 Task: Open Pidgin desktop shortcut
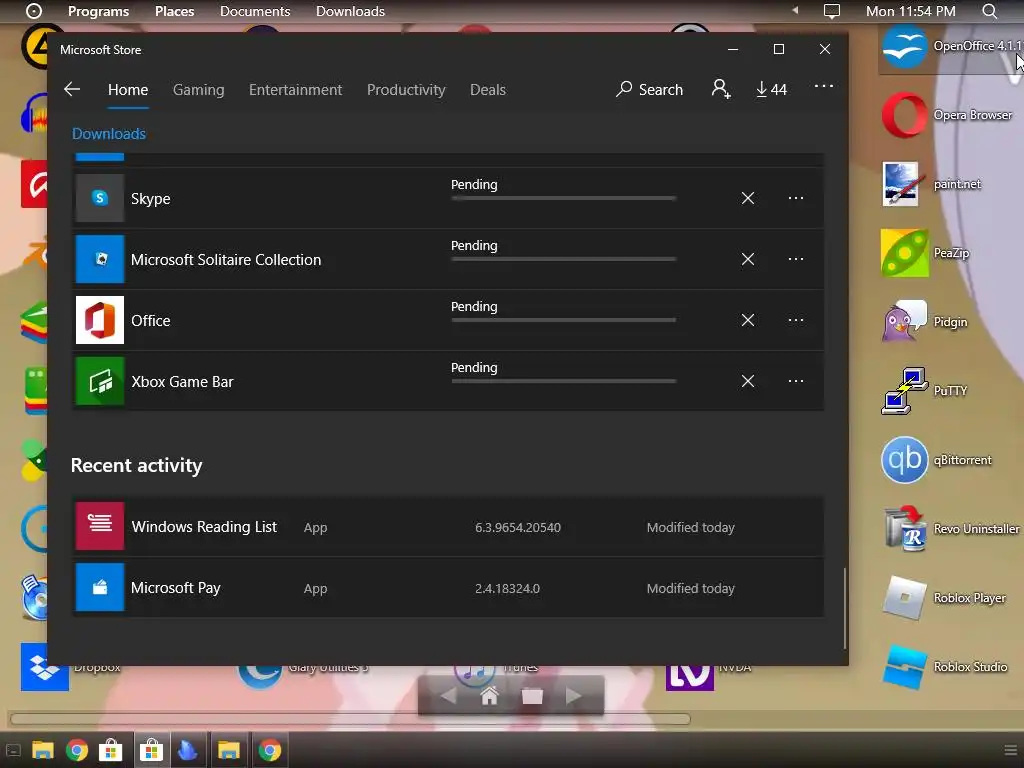click(x=925, y=322)
